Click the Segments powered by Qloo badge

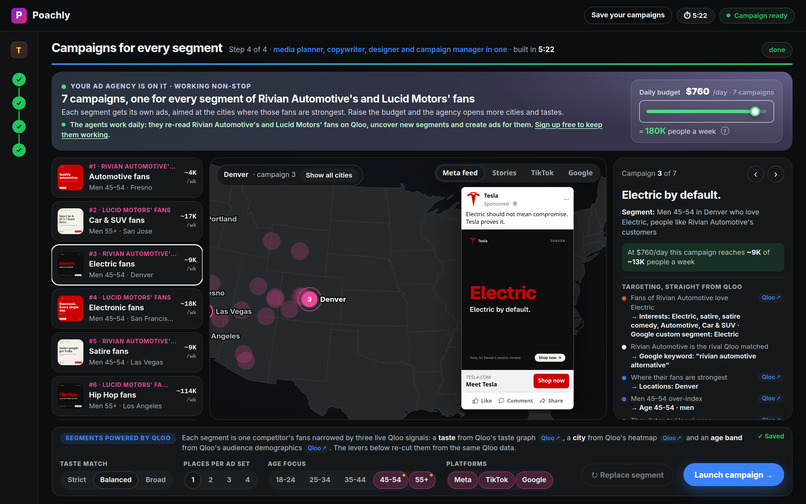click(118, 438)
